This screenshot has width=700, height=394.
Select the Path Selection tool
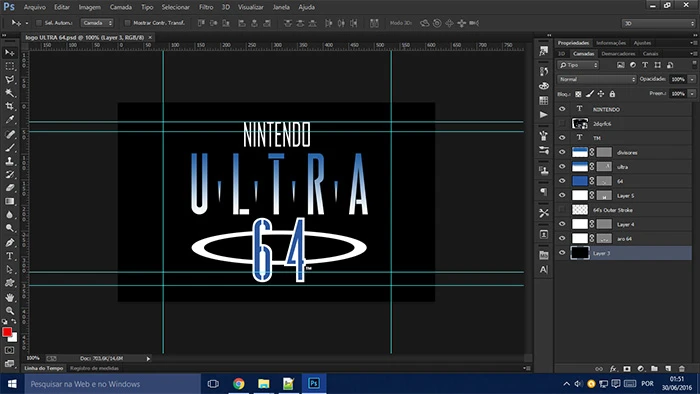tap(9, 270)
